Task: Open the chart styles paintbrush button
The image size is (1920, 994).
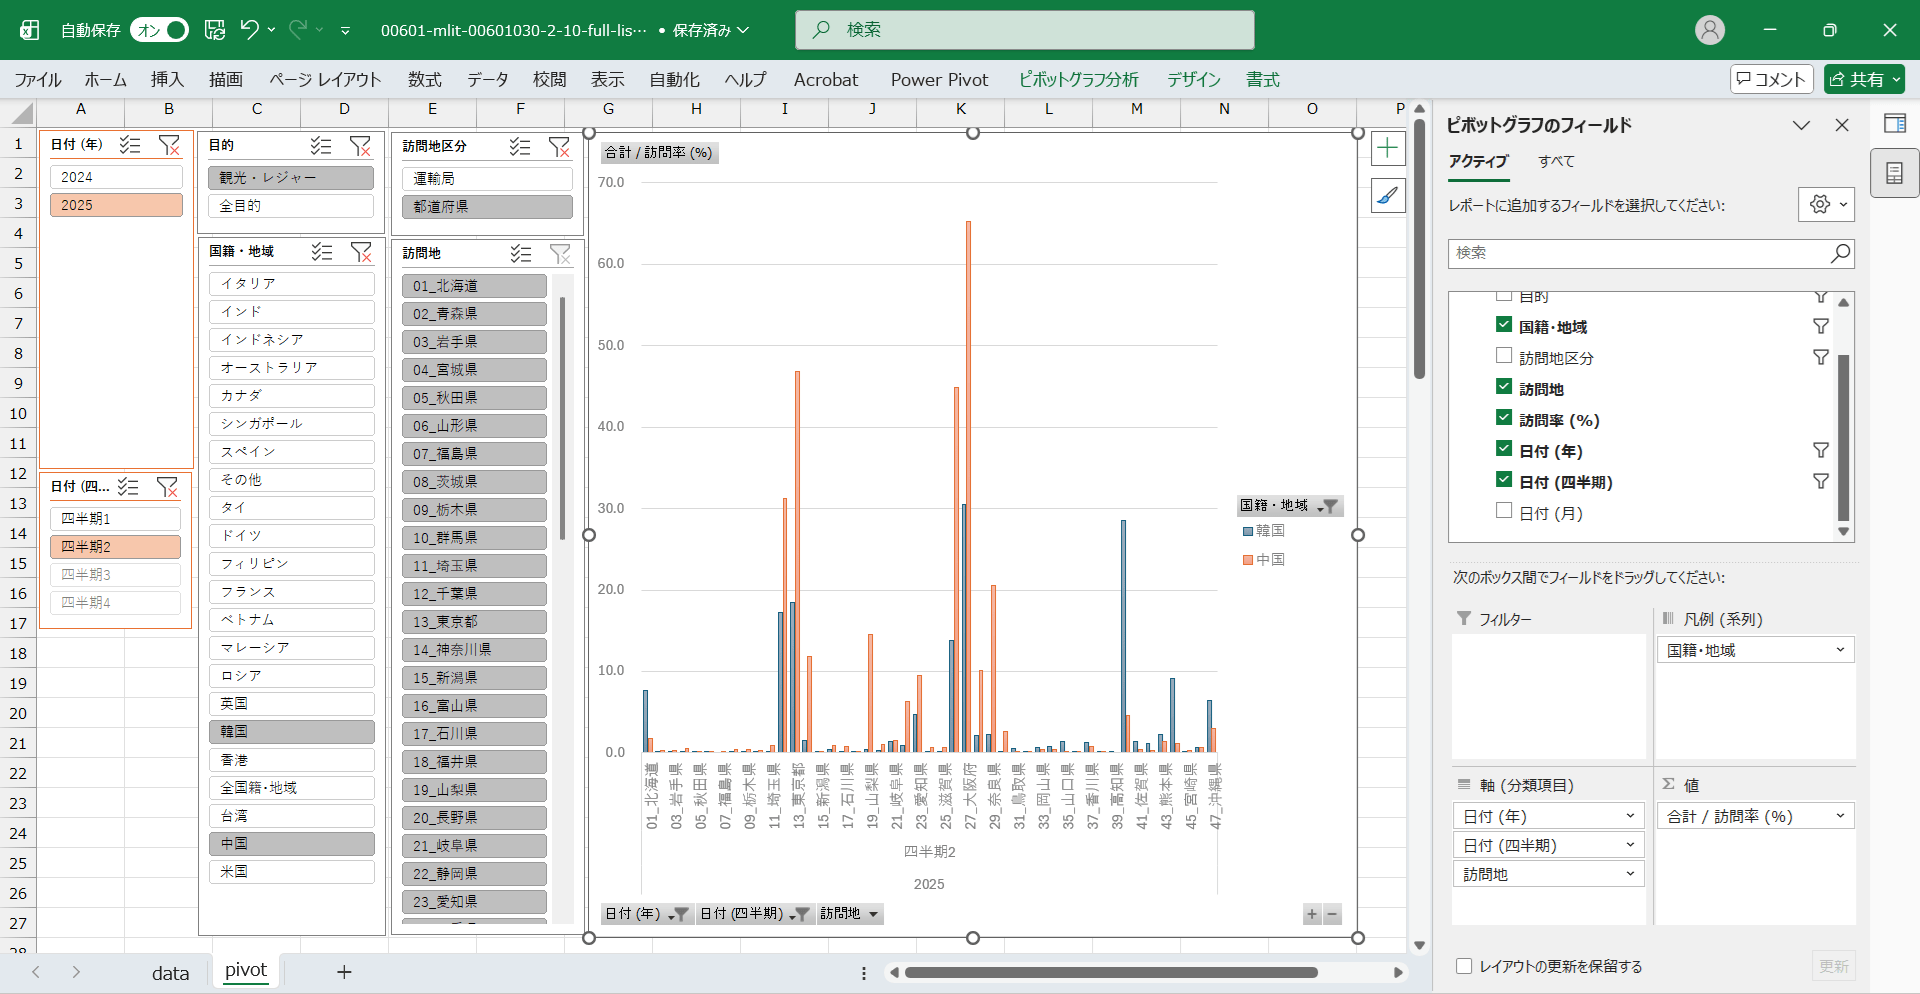Action: (1387, 196)
